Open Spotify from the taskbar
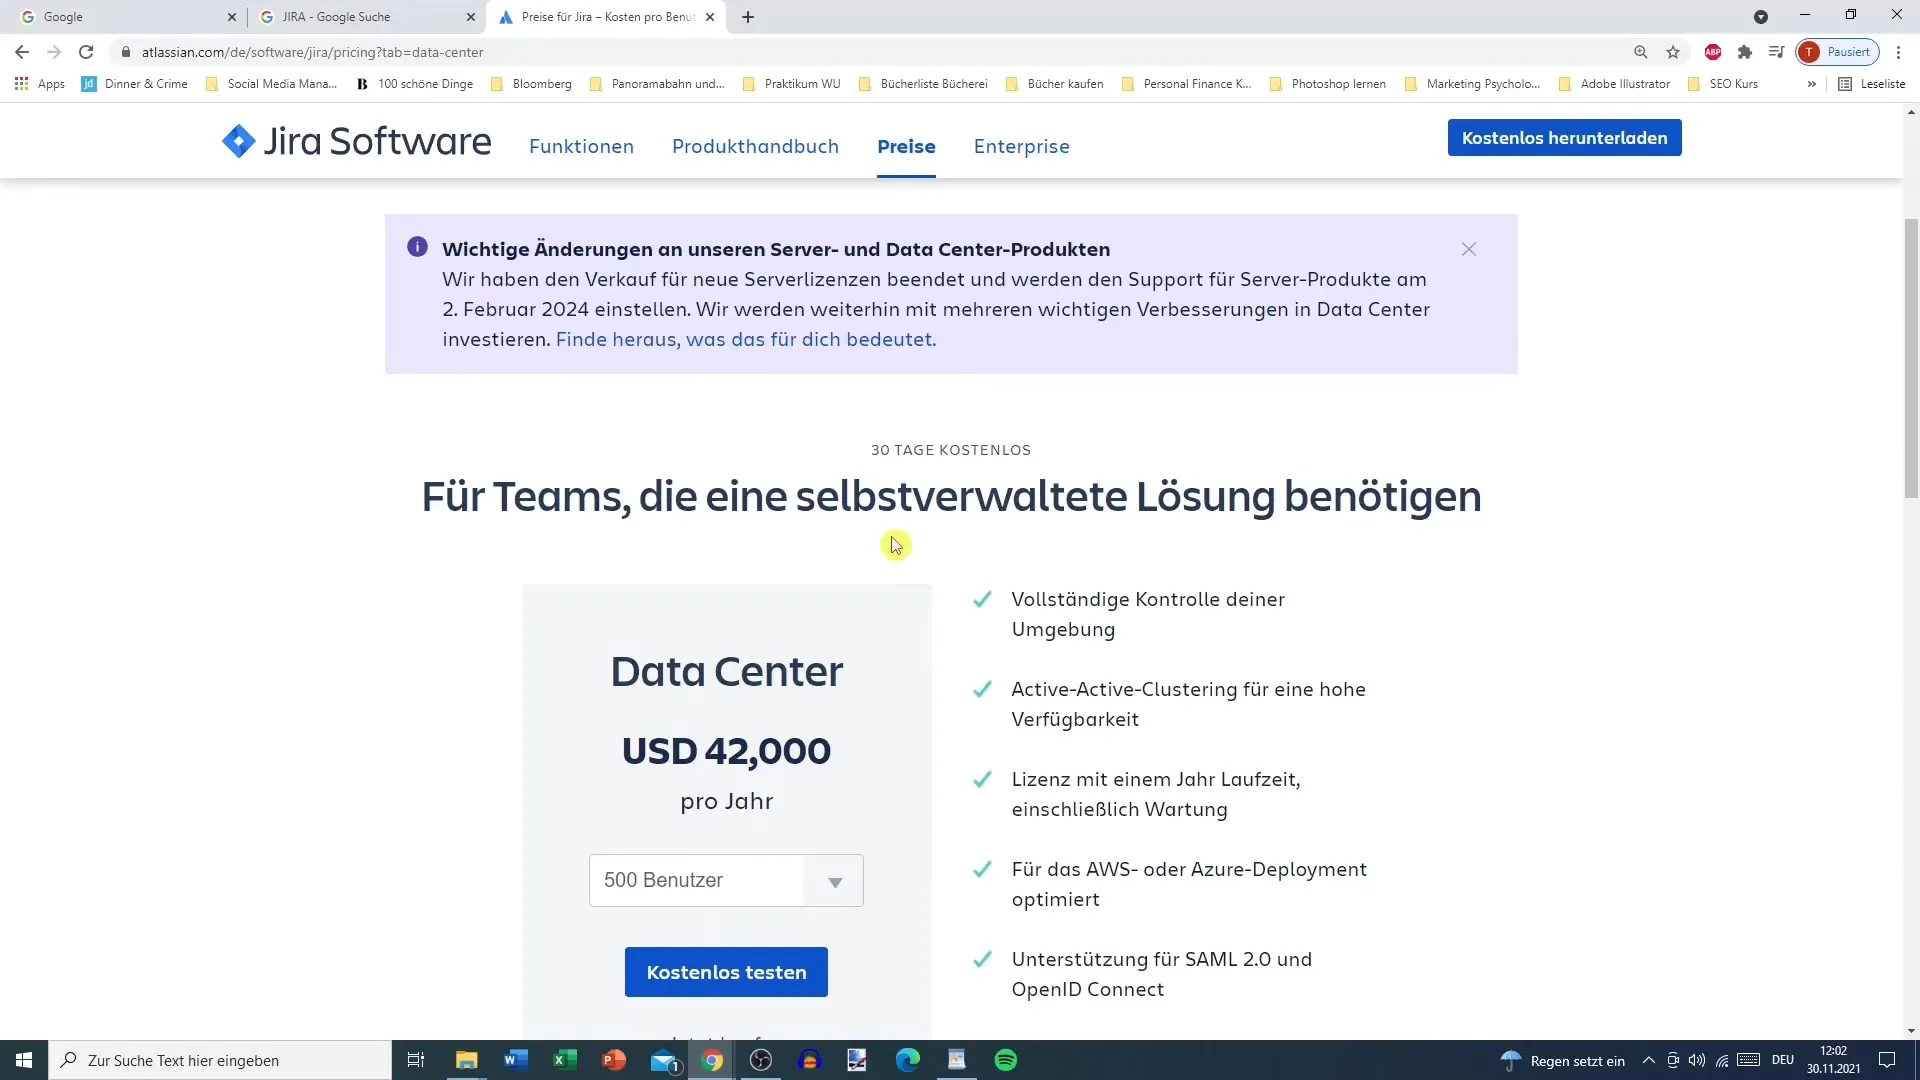This screenshot has width=1920, height=1080. click(x=1006, y=1060)
